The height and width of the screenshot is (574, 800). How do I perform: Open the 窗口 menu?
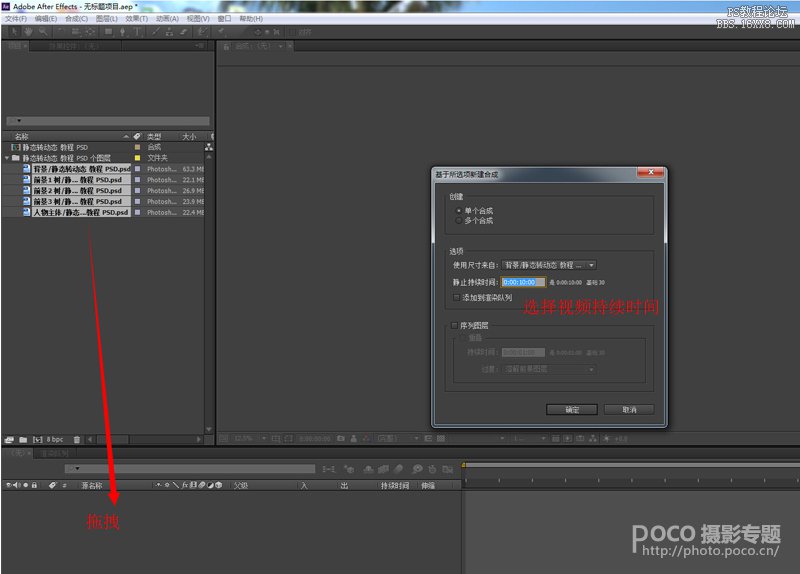coord(224,19)
